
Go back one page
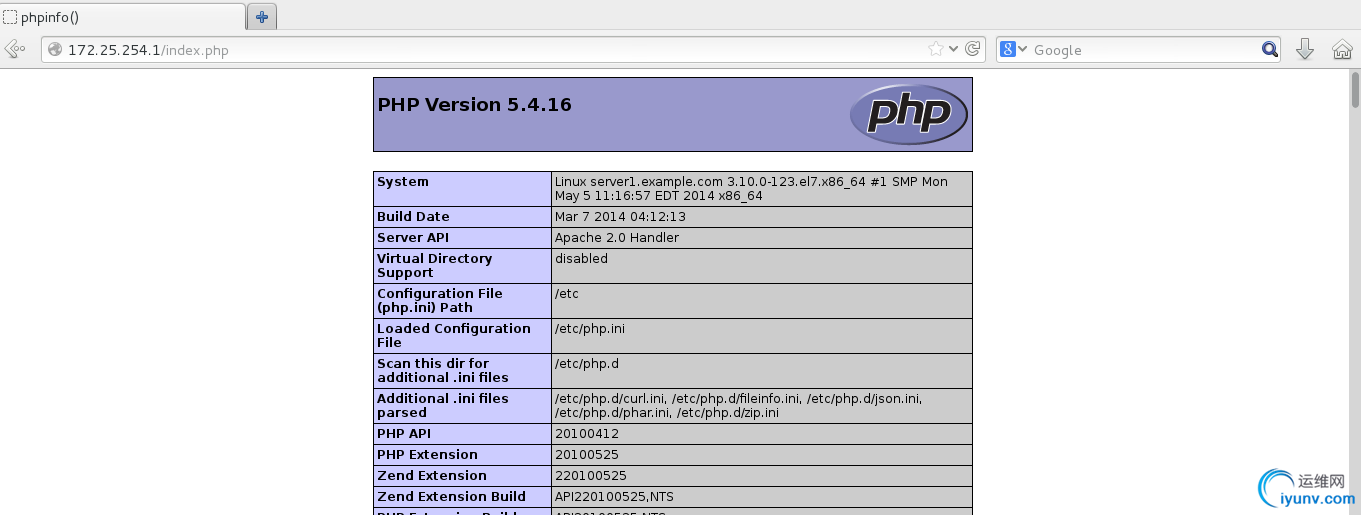click(14, 49)
